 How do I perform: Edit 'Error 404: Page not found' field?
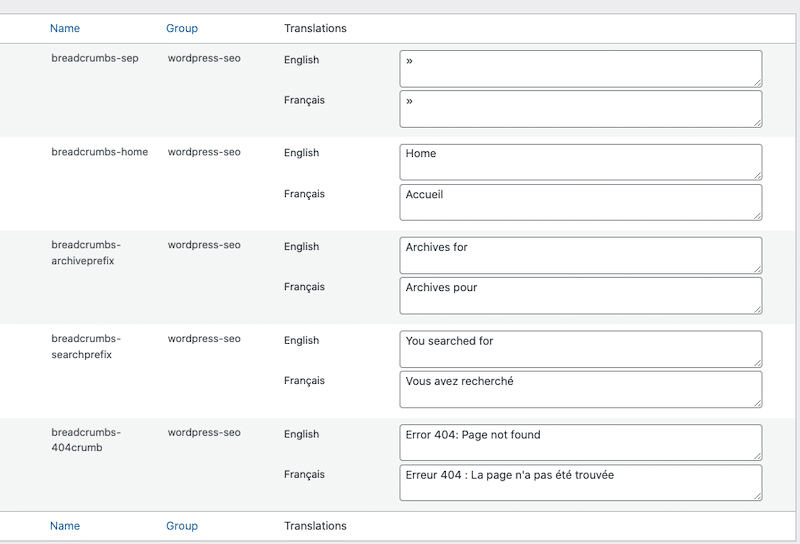point(581,442)
